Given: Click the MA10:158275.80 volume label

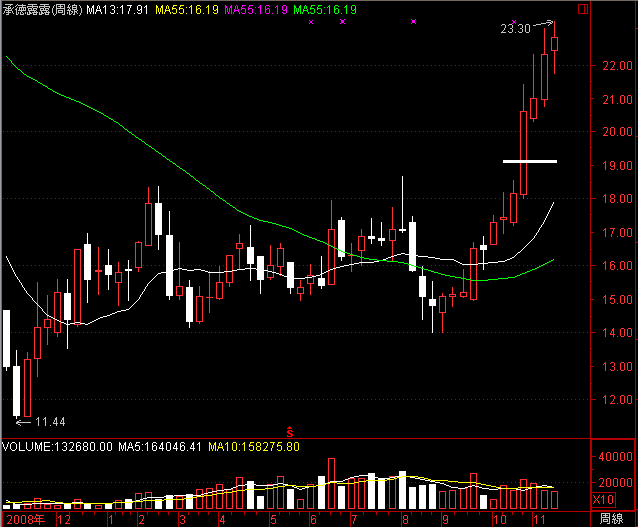Looking at the screenshot, I should coord(254,447).
